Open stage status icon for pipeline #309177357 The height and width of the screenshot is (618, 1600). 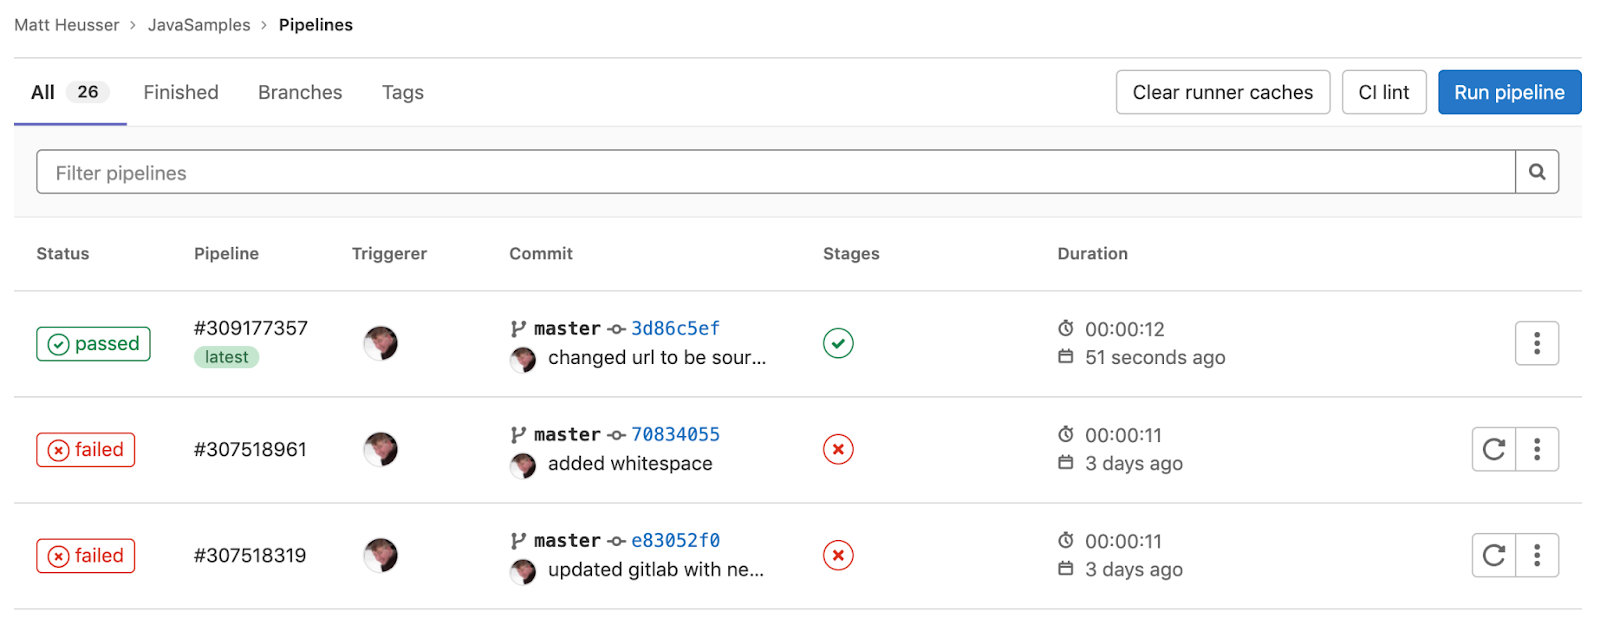pos(838,343)
